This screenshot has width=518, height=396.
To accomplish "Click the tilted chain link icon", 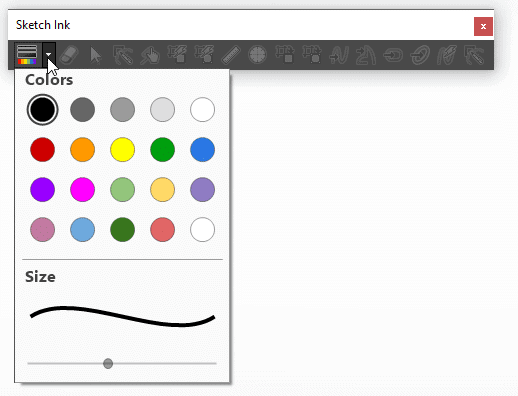I will [420, 55].
